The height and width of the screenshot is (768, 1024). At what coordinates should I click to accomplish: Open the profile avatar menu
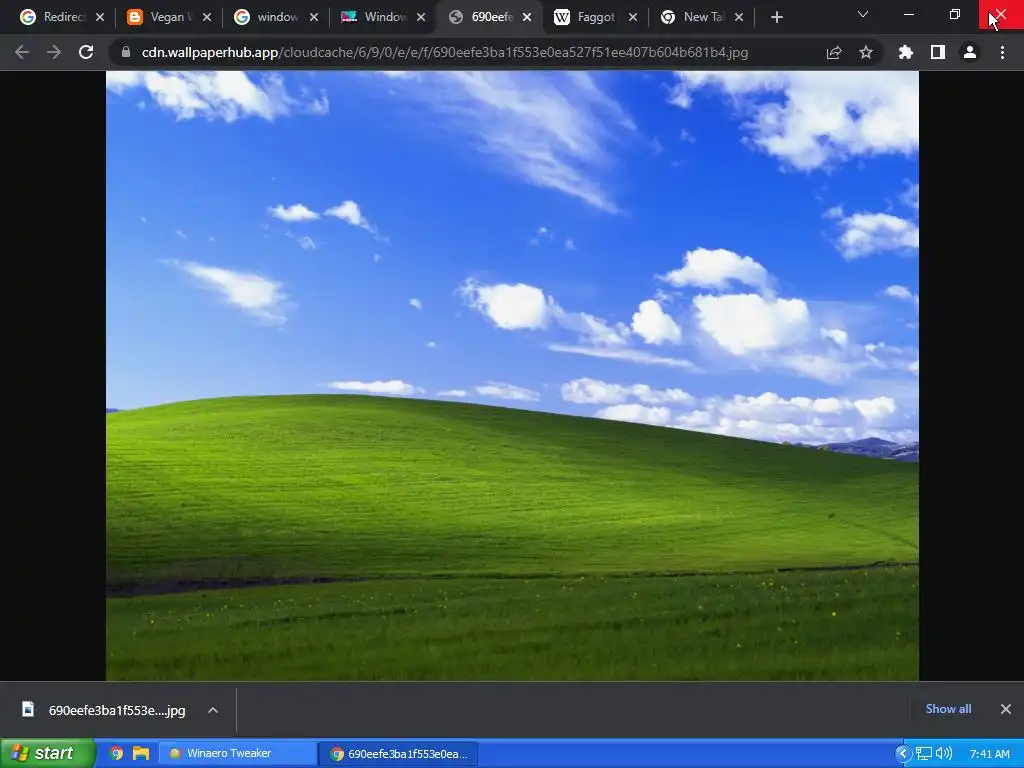(970, 52)
